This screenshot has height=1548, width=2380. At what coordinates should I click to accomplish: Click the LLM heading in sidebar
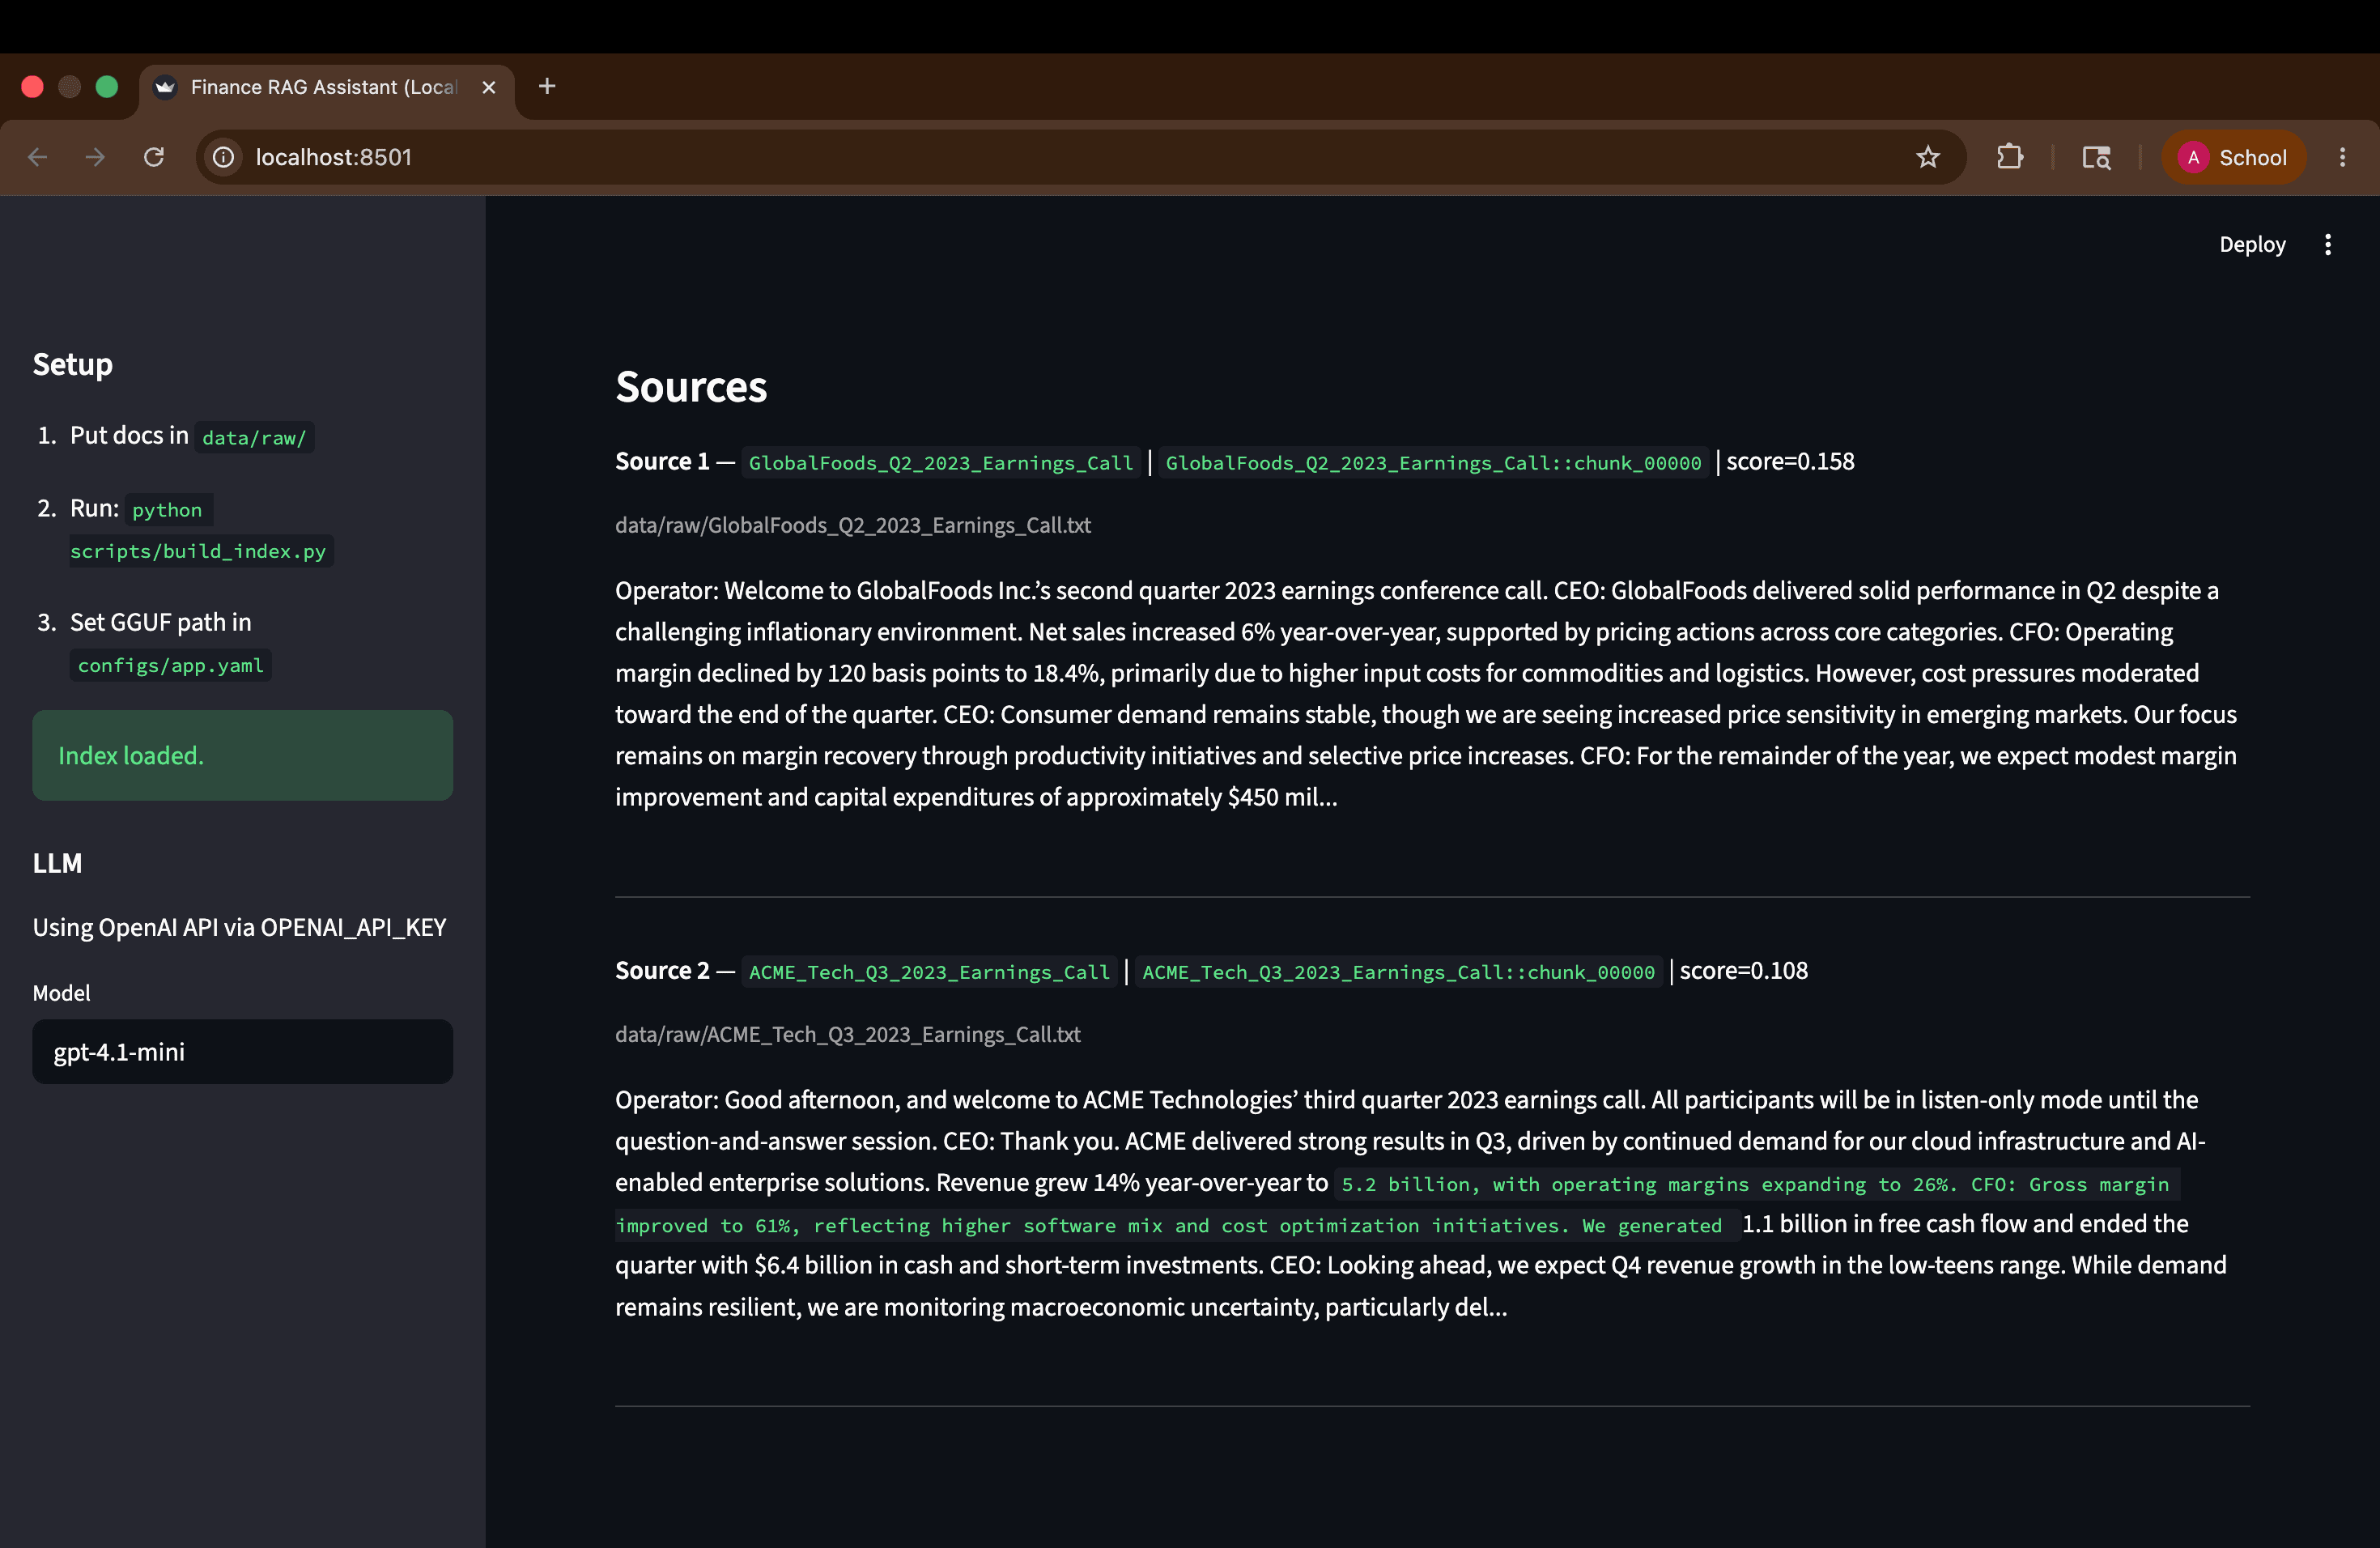click(x=57, y=862)
